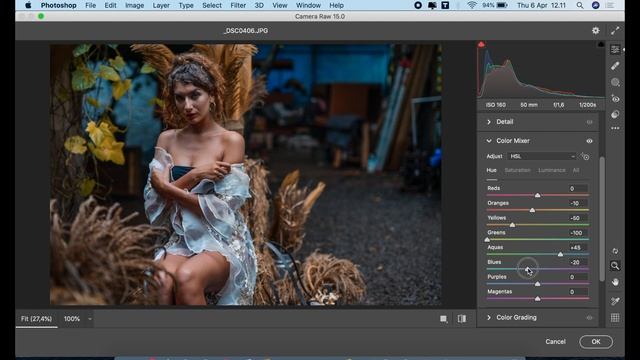This screenshot has width=640, height=360.
Task: Toggle the grid overlay icon
Action: 615,318
